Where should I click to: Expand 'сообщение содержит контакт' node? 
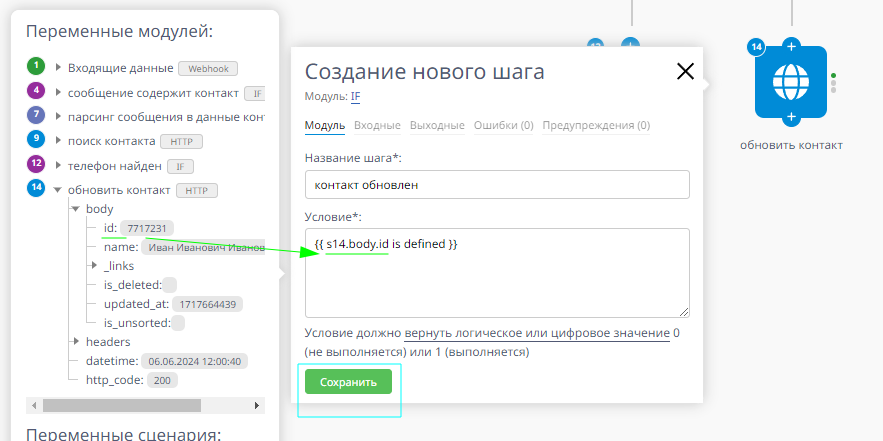(58, 92)
